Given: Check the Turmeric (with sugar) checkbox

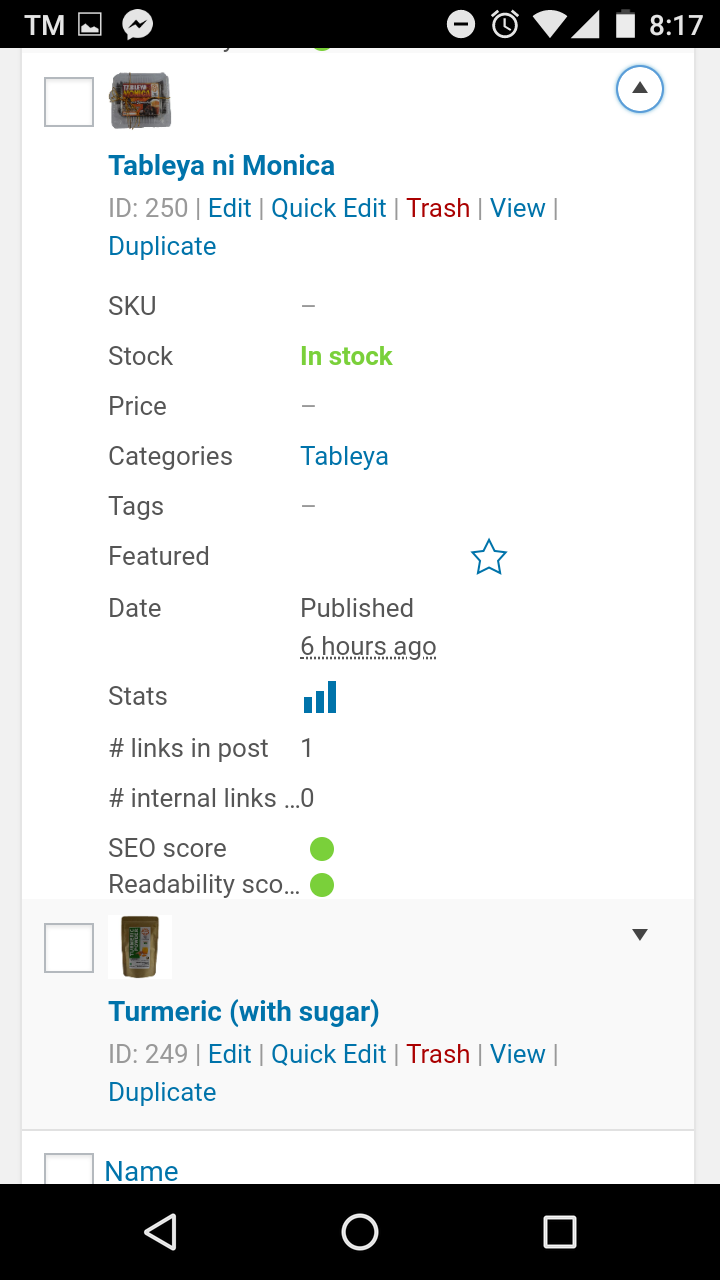Looking at the screenshot, I should point(69,948).
